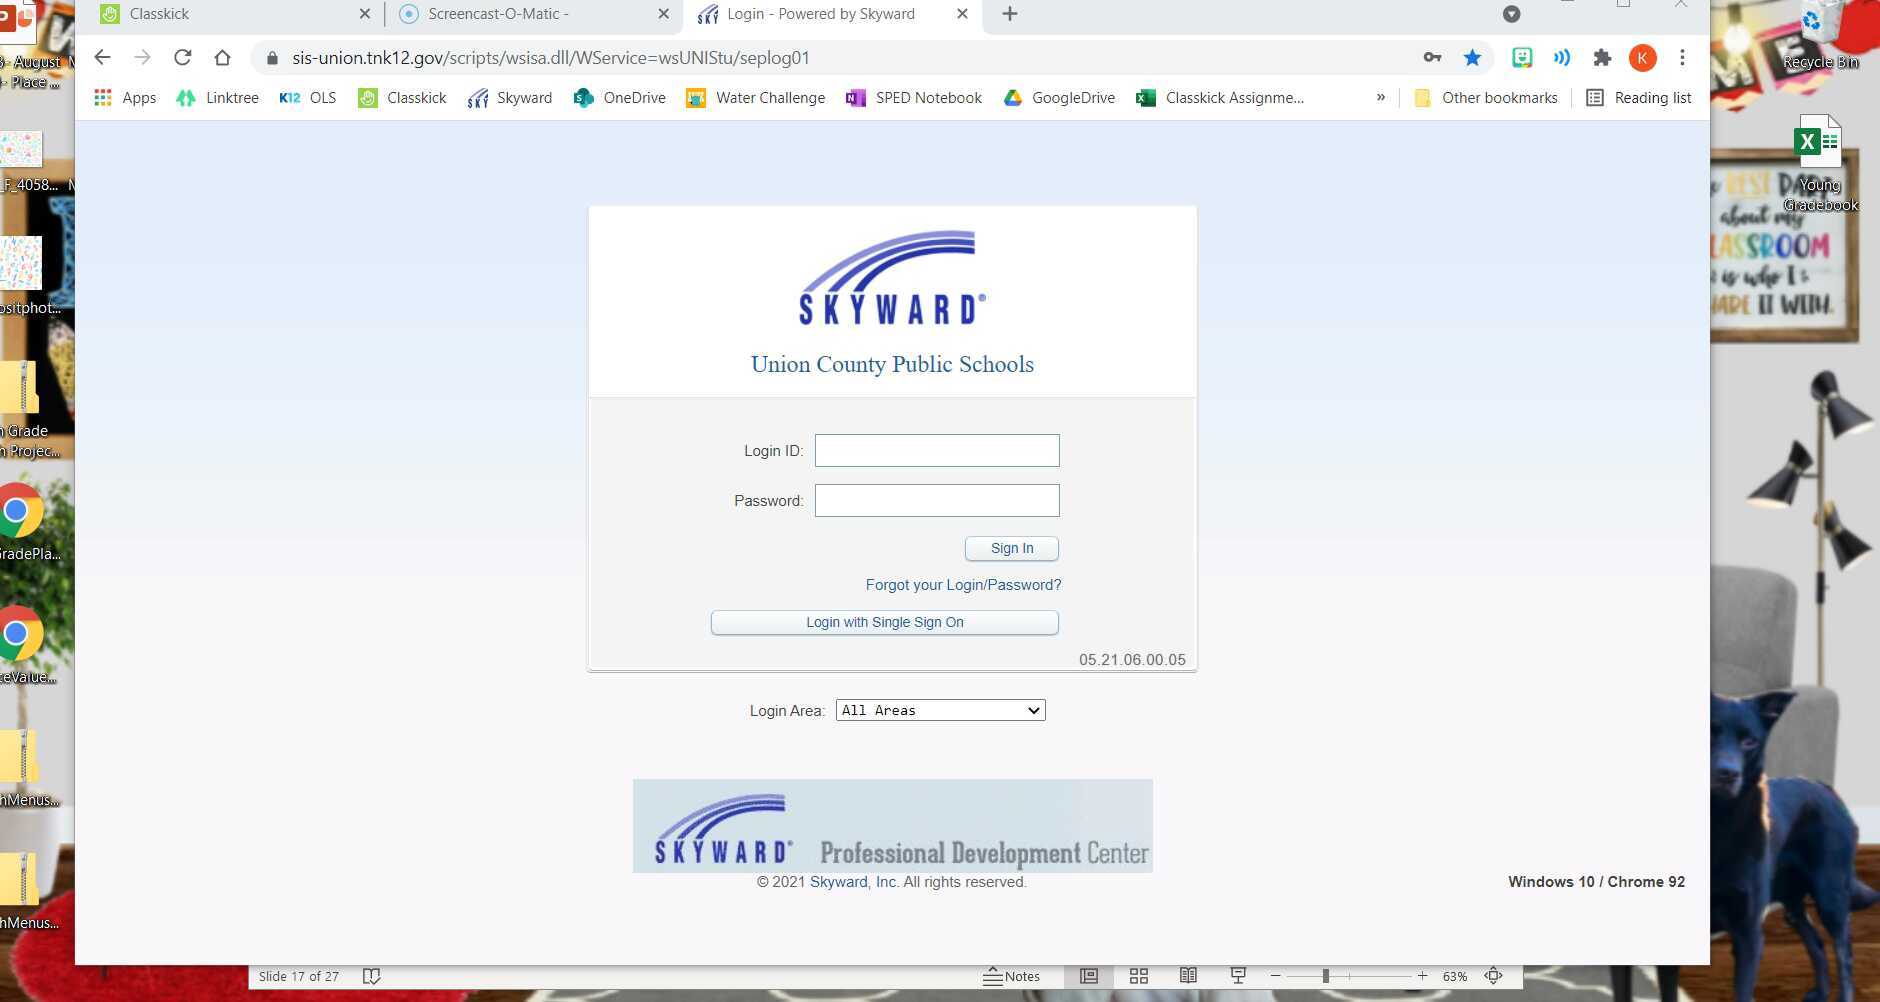Image resolution: width=1880 pixels, height=1002 pixels.
Task: Click the 63% zoom level in PowerPoint
Action: point(1455,976)
